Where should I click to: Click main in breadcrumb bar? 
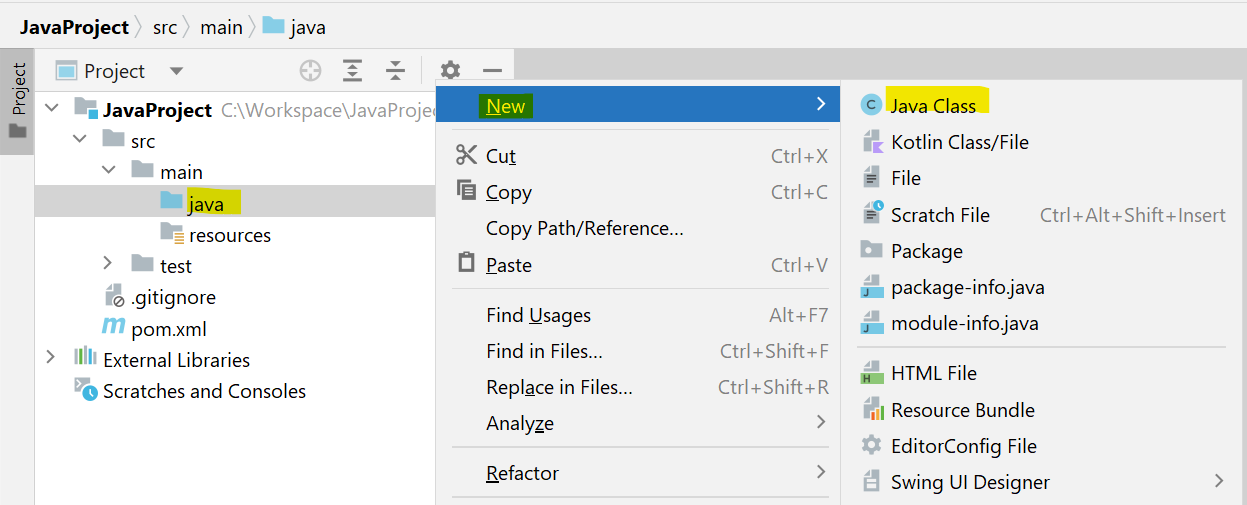coord(221,27)
